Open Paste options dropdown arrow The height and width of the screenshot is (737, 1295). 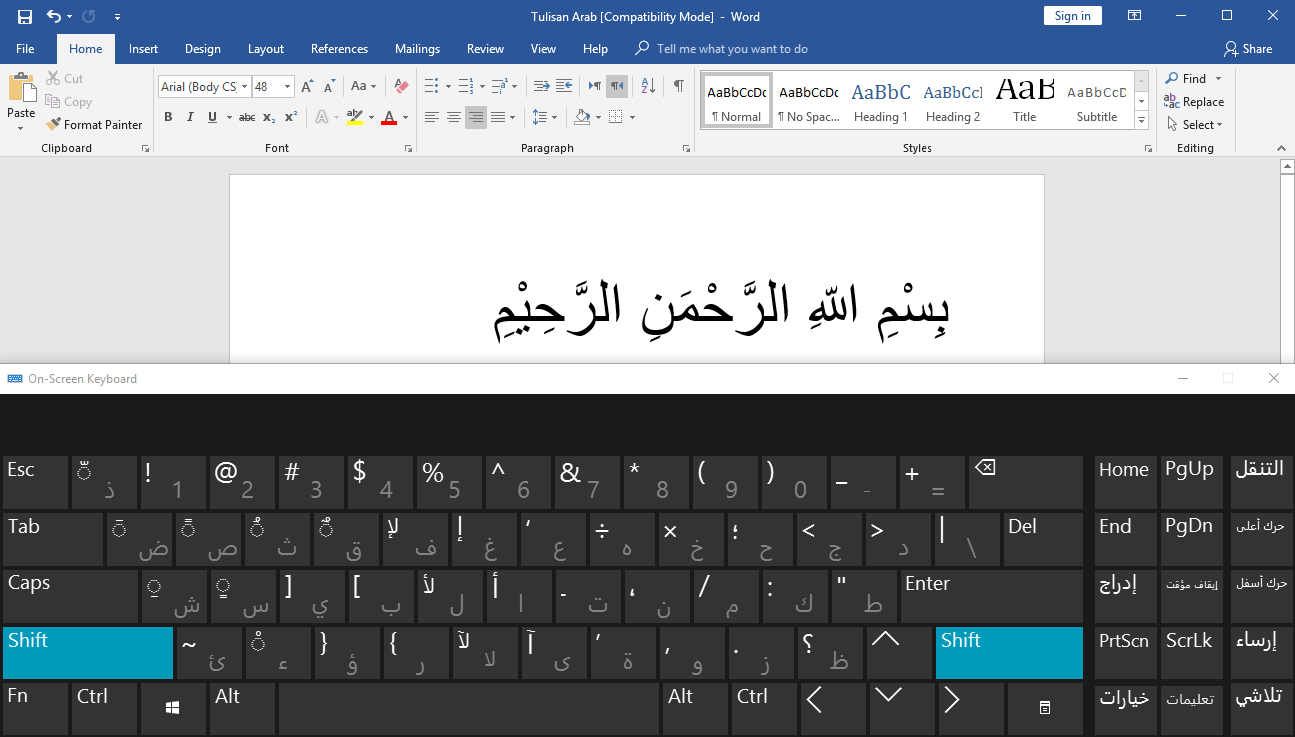(22, 127)
